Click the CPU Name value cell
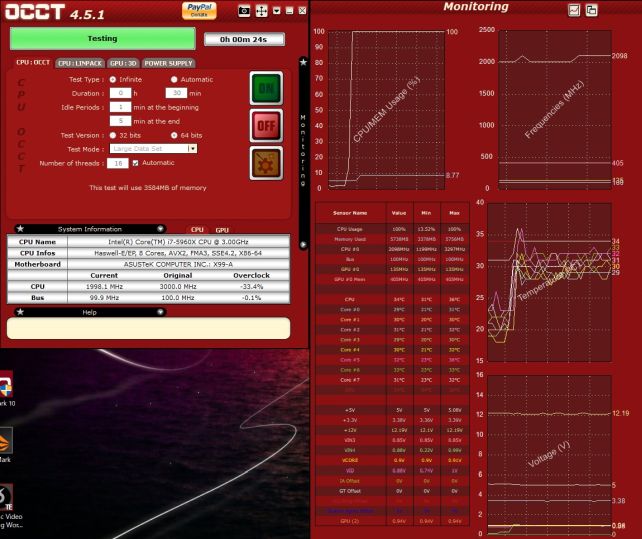 pyautogui.click(x=178, y=242)
